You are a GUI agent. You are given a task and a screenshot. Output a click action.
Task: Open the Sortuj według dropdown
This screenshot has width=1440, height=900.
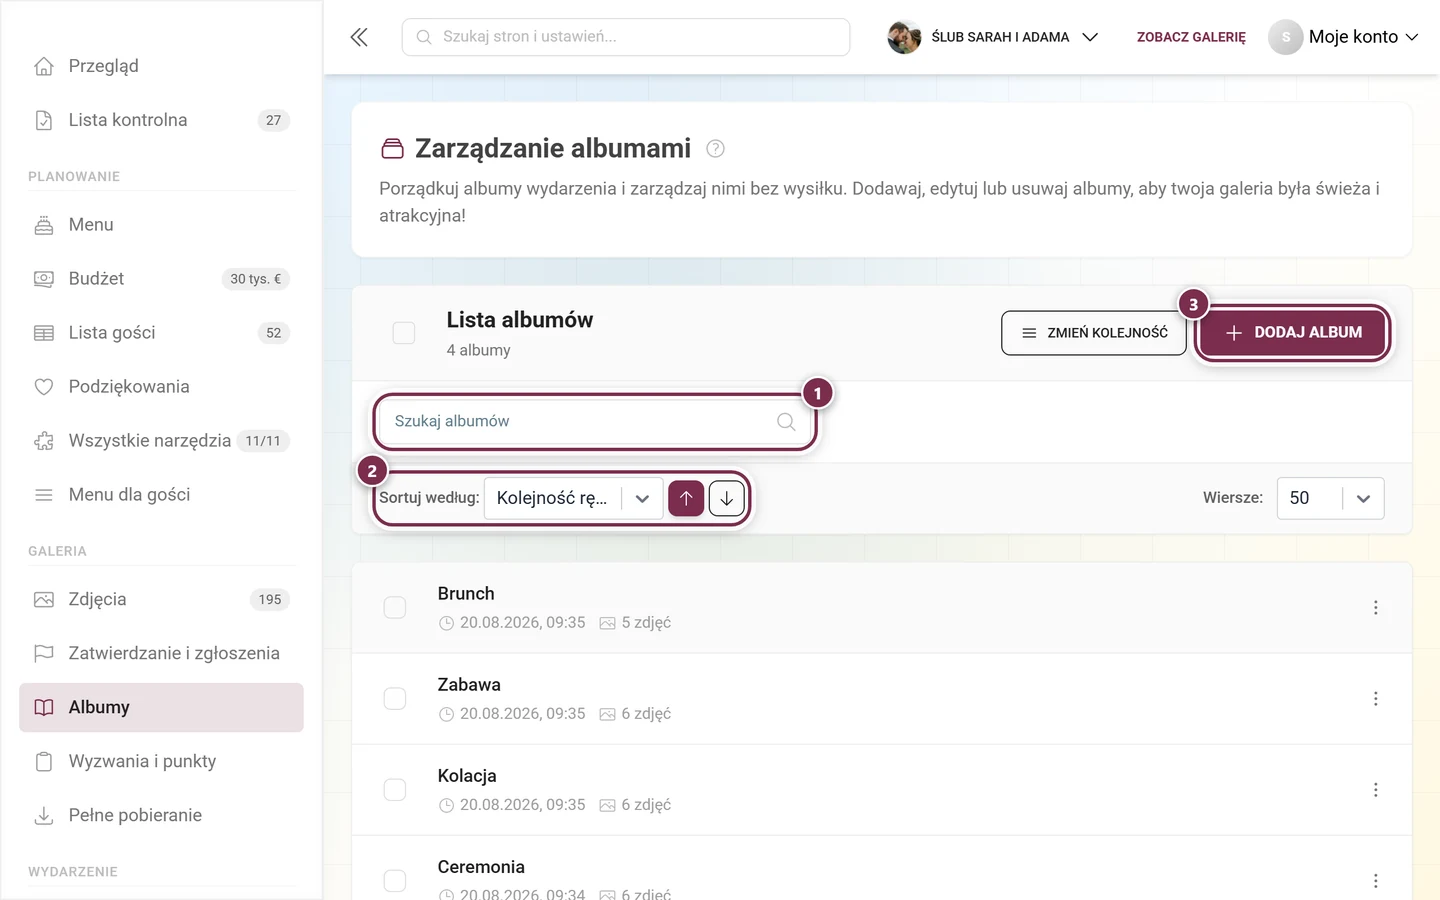click(x=574, y=498)
